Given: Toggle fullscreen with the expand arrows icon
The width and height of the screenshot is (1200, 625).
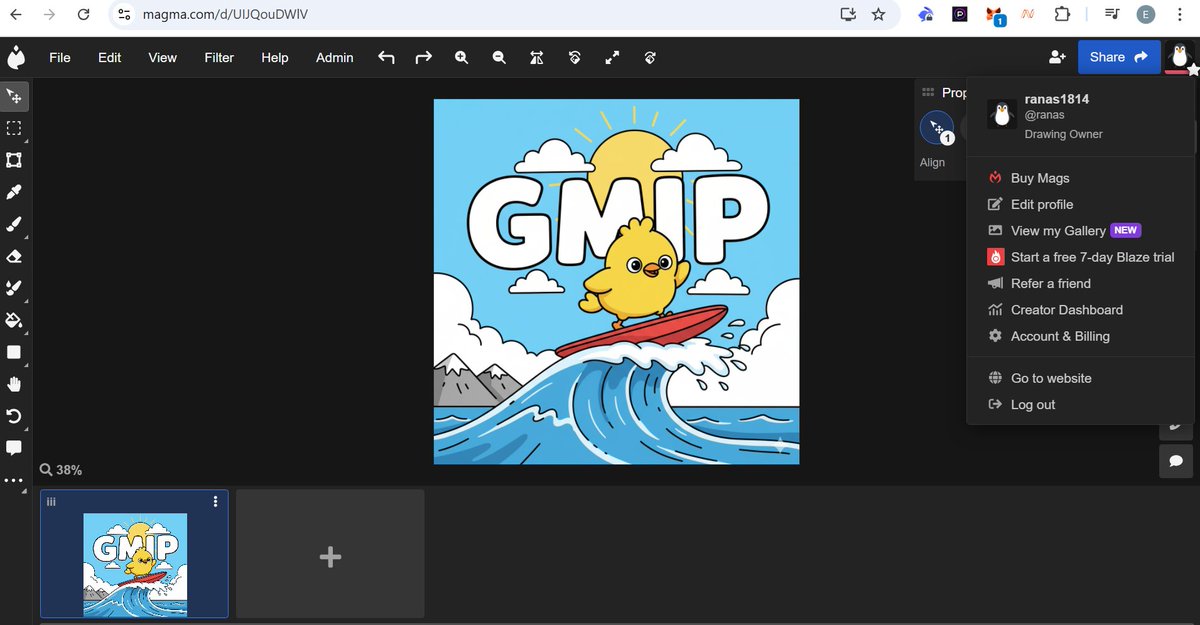Looking at the screenshot, I should coord(612,58).
